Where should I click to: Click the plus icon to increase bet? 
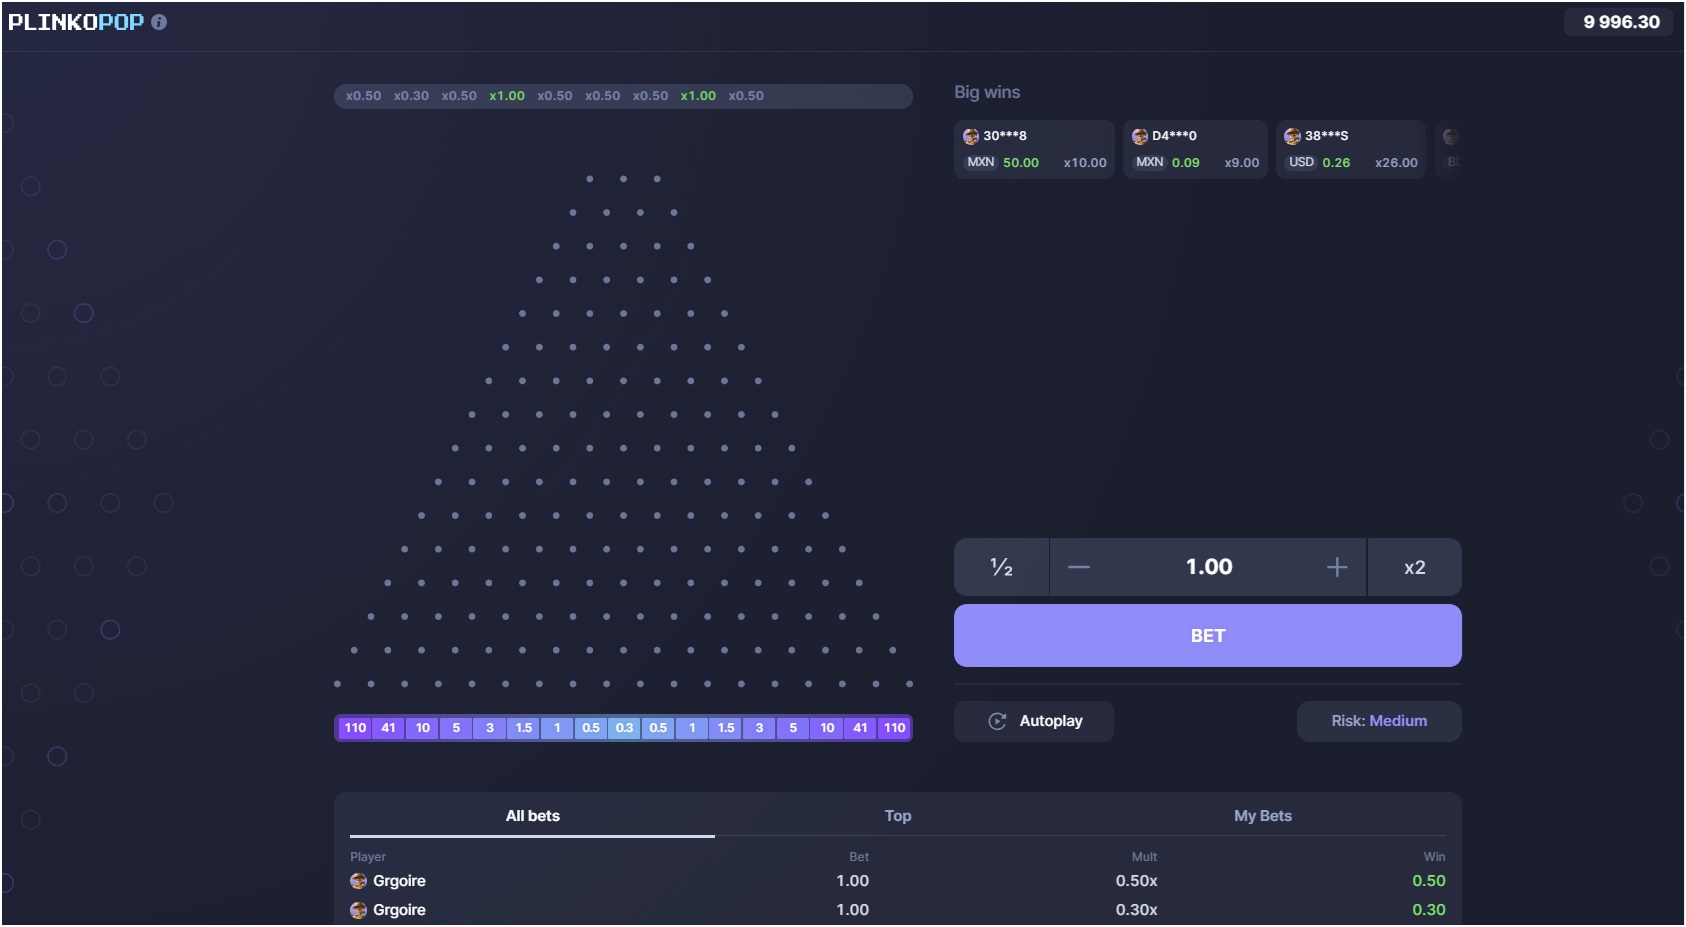pyautogui.click(x=1336, y=567)
